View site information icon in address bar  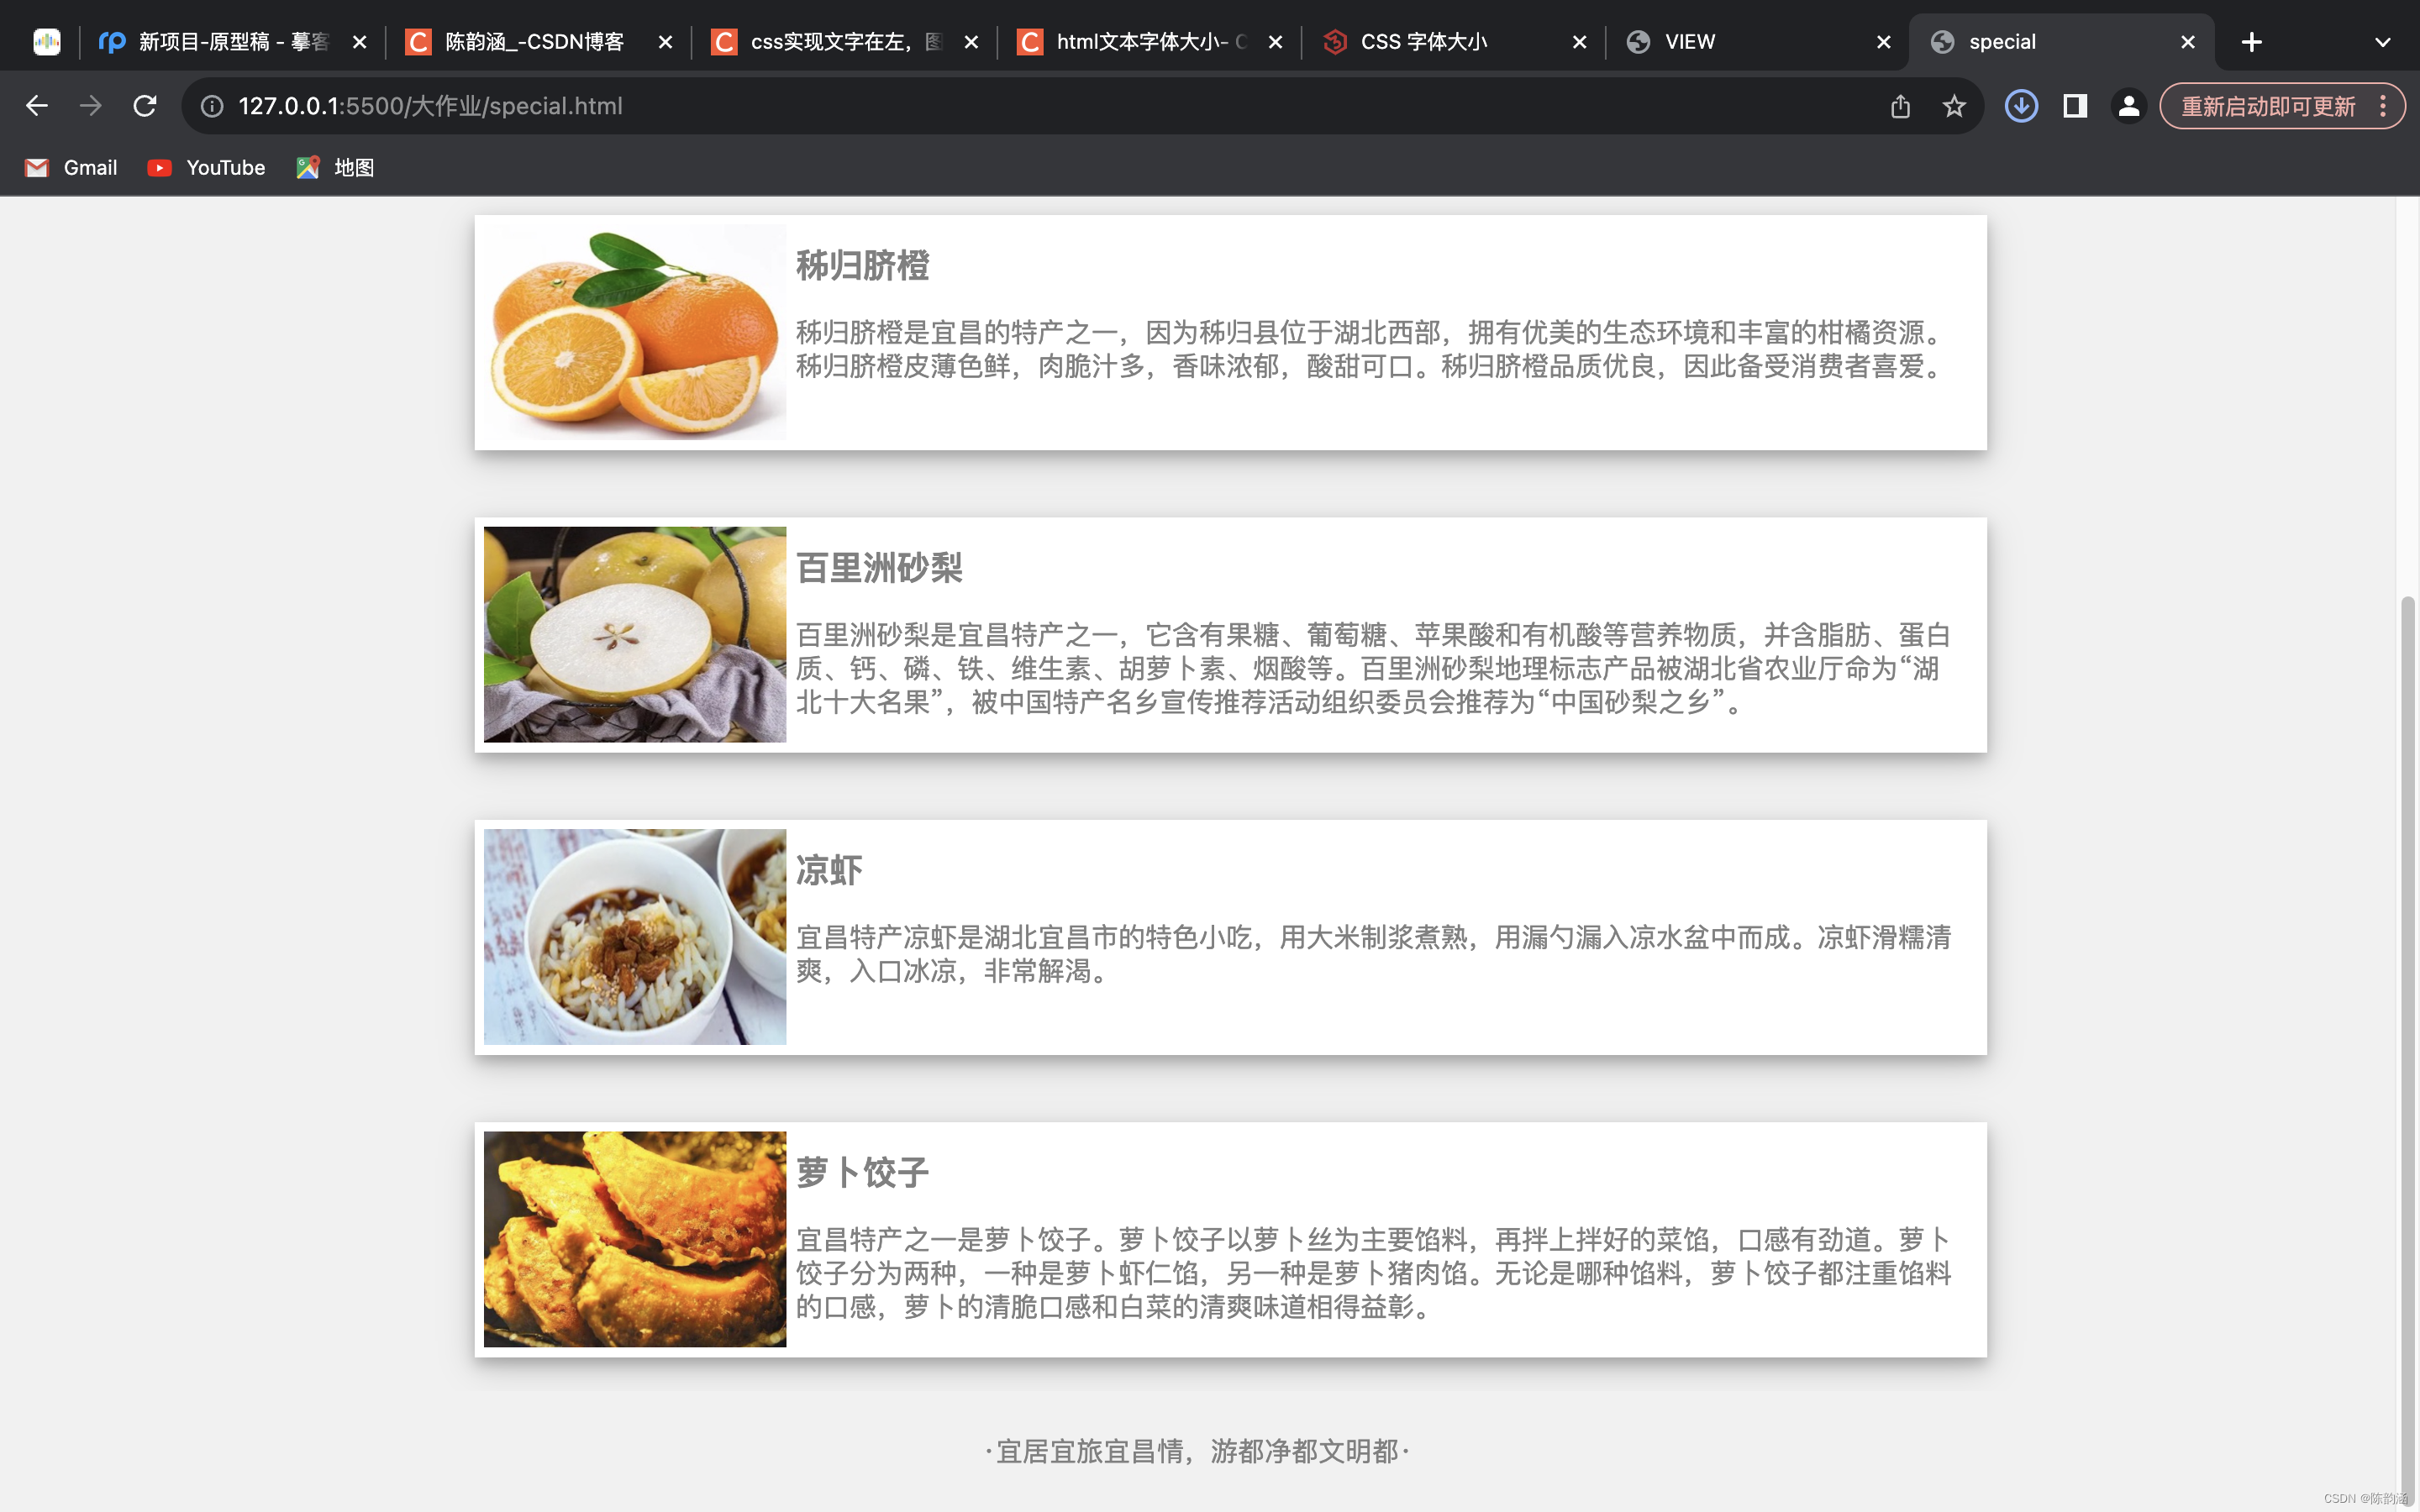click(212, 106)
